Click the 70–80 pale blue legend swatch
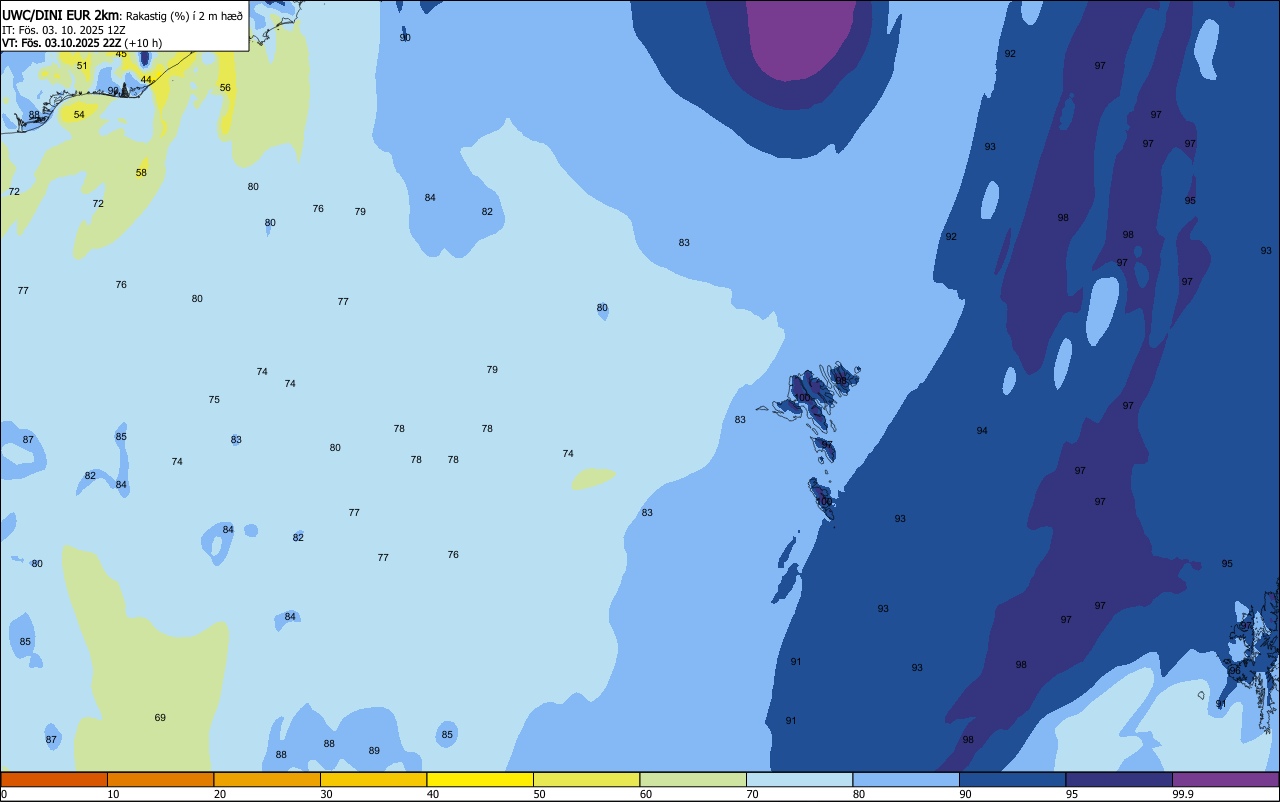This screenshot has height=802, width=1280. (x=799, y=779)
